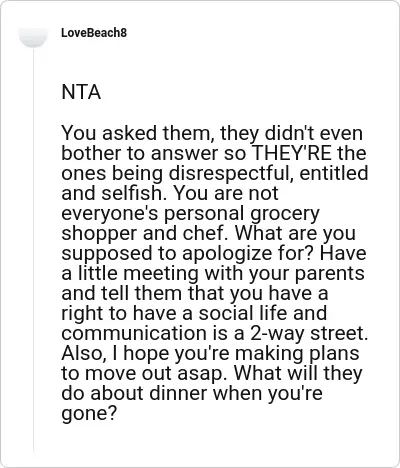Click the phrase "do about dinner when you're"
The height and width of the screenshot is (468, 400).
coord(192,393)
